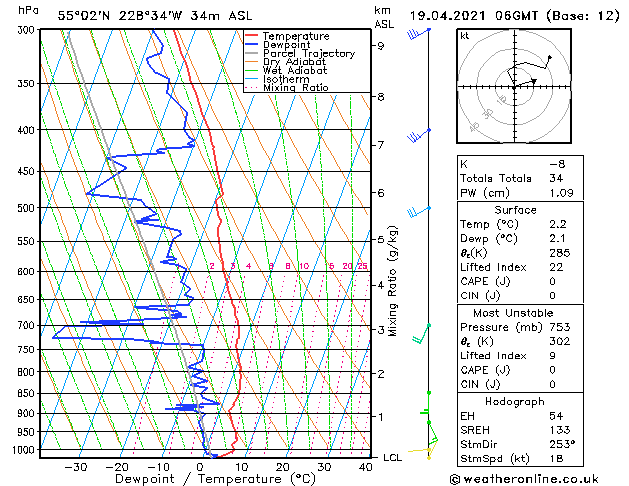Viewport: 629px width, 486px height.
Task: Click the blue Dewpoint line legend sample
Action: (251, 45)
